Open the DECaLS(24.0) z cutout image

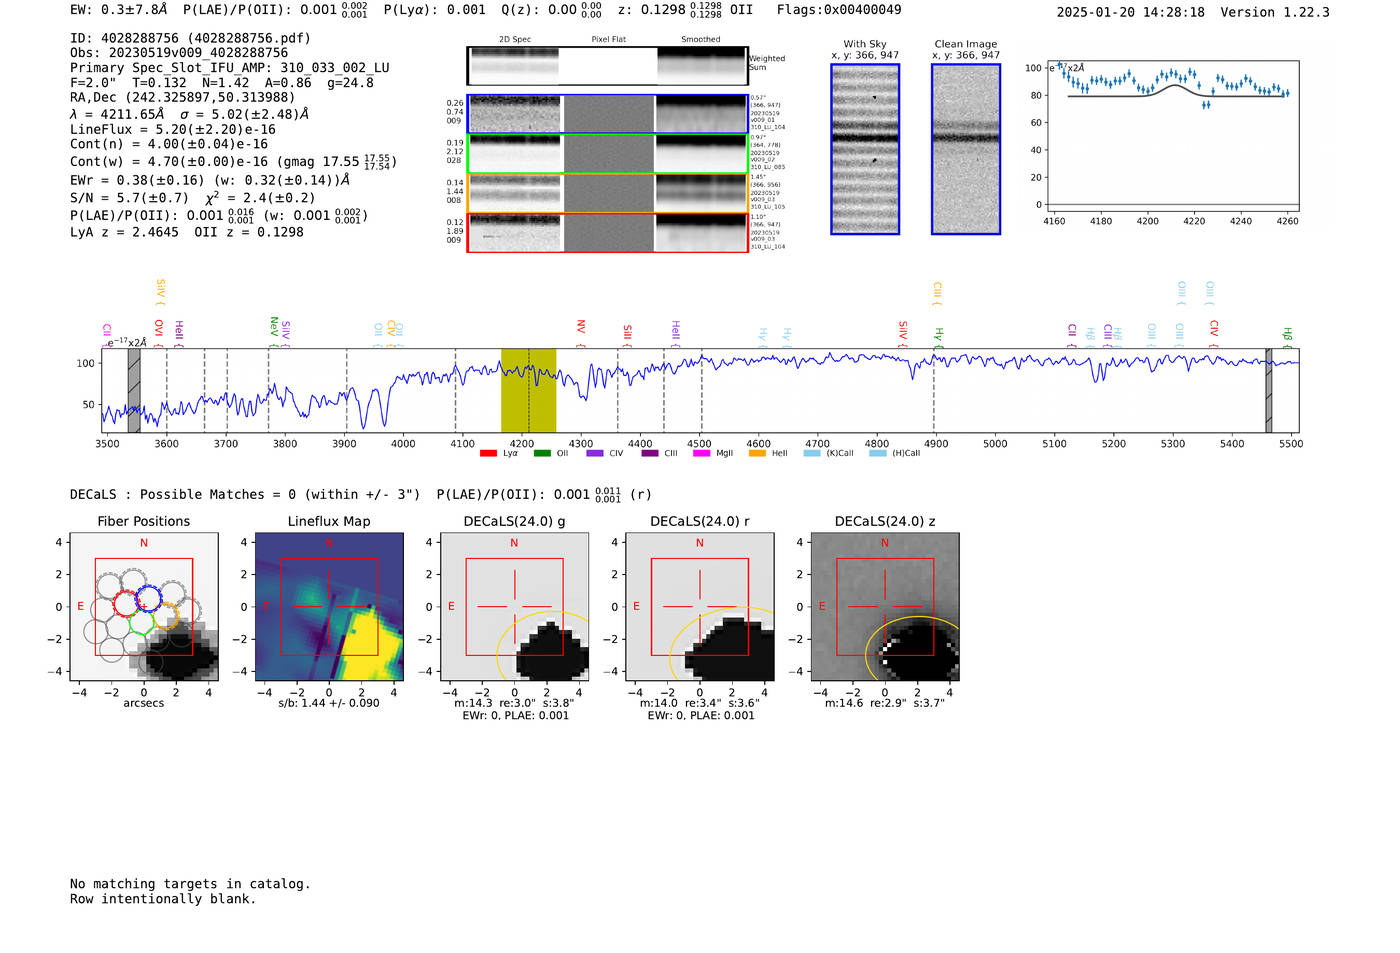point(884,607)
